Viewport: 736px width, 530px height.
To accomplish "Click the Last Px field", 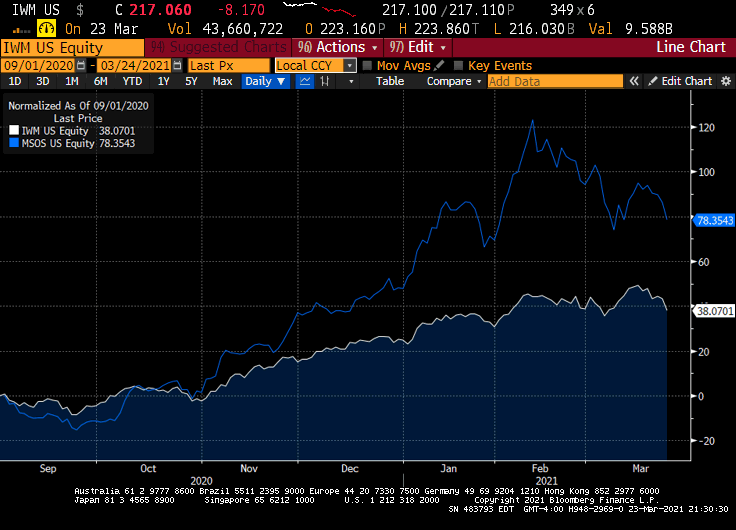I will (229, 65).
